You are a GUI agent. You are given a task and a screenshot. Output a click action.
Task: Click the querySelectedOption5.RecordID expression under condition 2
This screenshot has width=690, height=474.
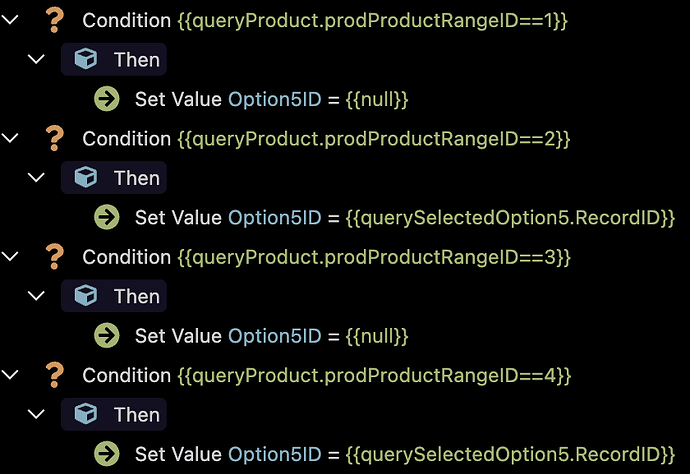(x=510, y=218)
